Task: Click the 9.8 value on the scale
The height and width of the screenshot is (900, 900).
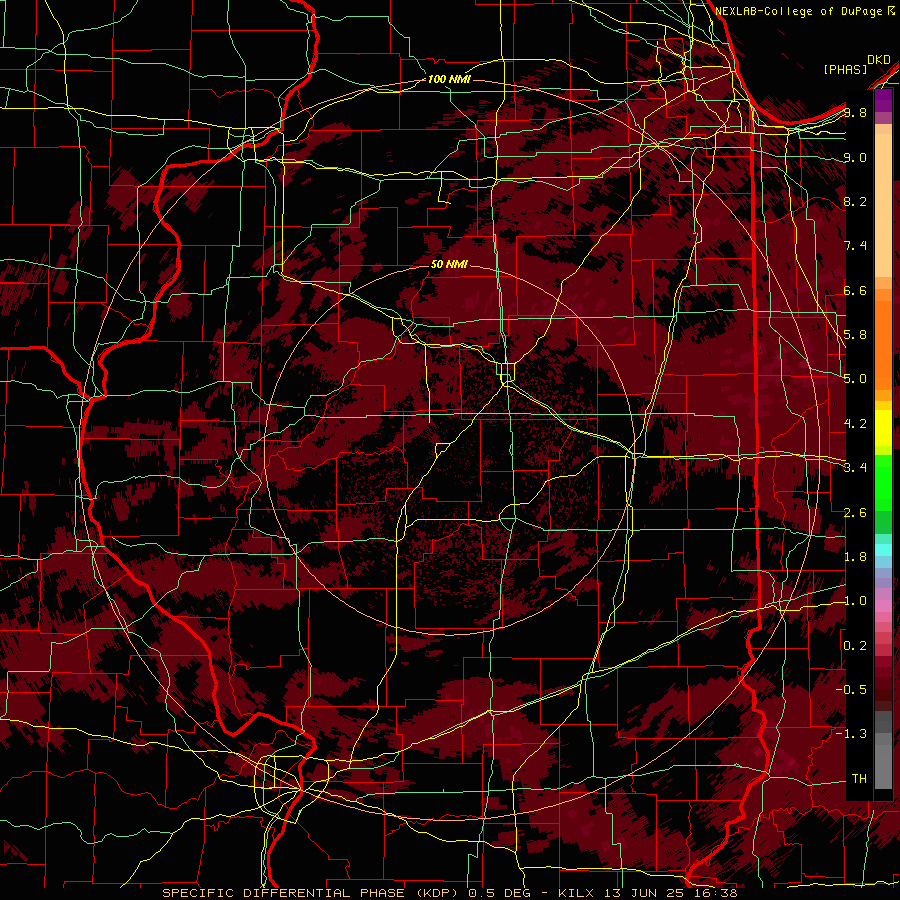Action: pos(855,113)
